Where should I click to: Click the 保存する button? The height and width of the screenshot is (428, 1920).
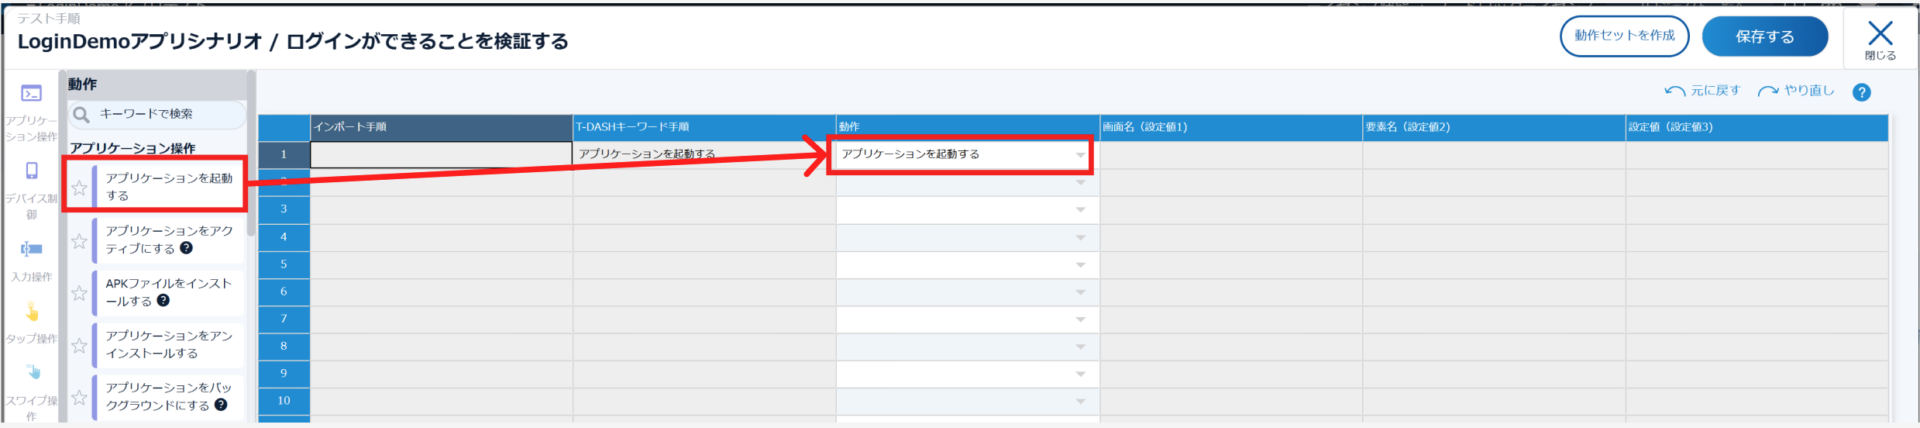point(1764,37)
